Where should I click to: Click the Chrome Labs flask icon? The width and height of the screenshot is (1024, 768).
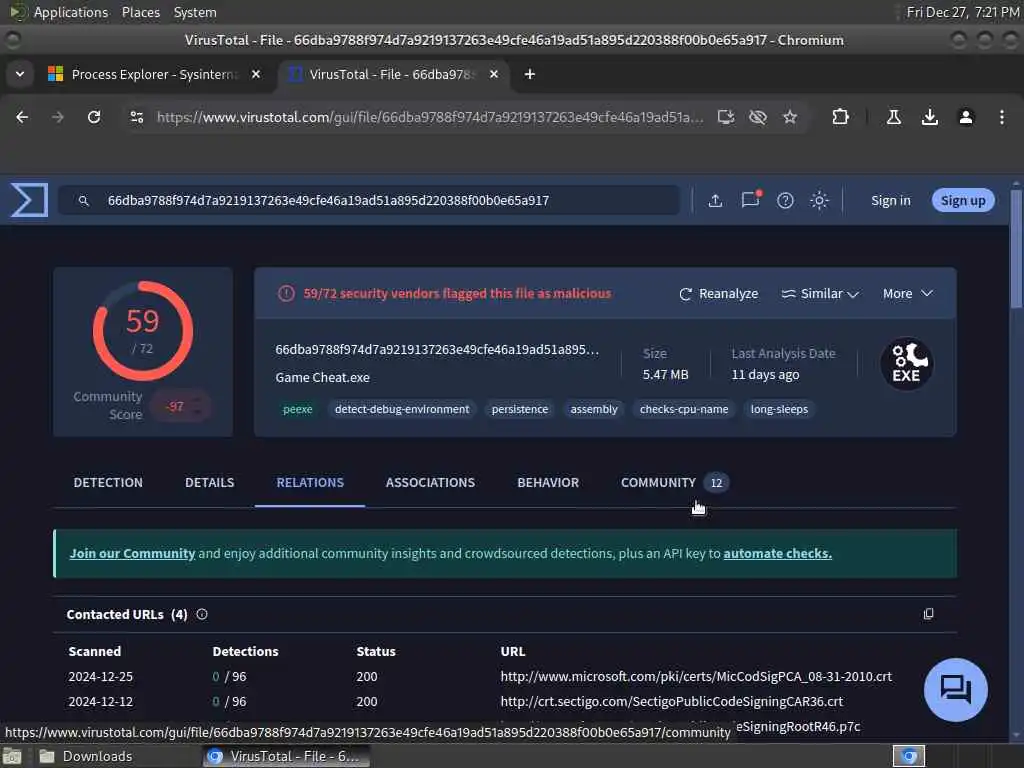click(893, 117)
